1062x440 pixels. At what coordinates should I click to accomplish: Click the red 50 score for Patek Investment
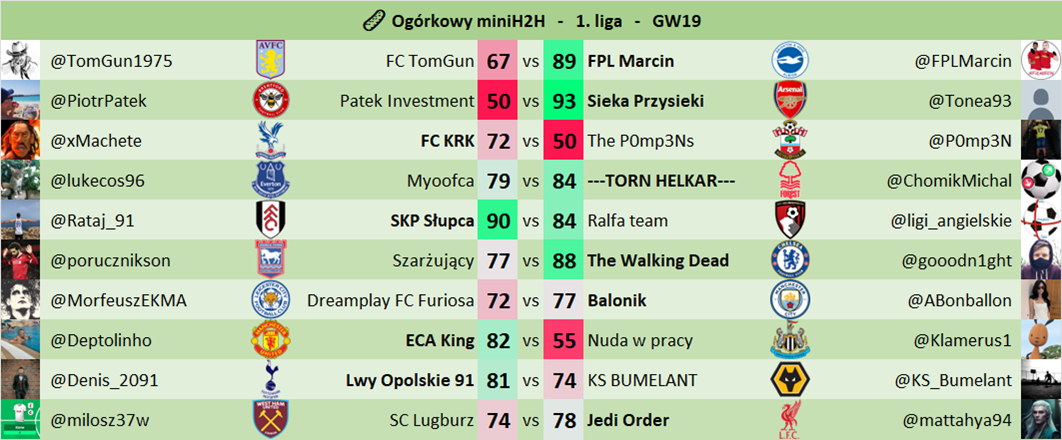pos(498,101)
